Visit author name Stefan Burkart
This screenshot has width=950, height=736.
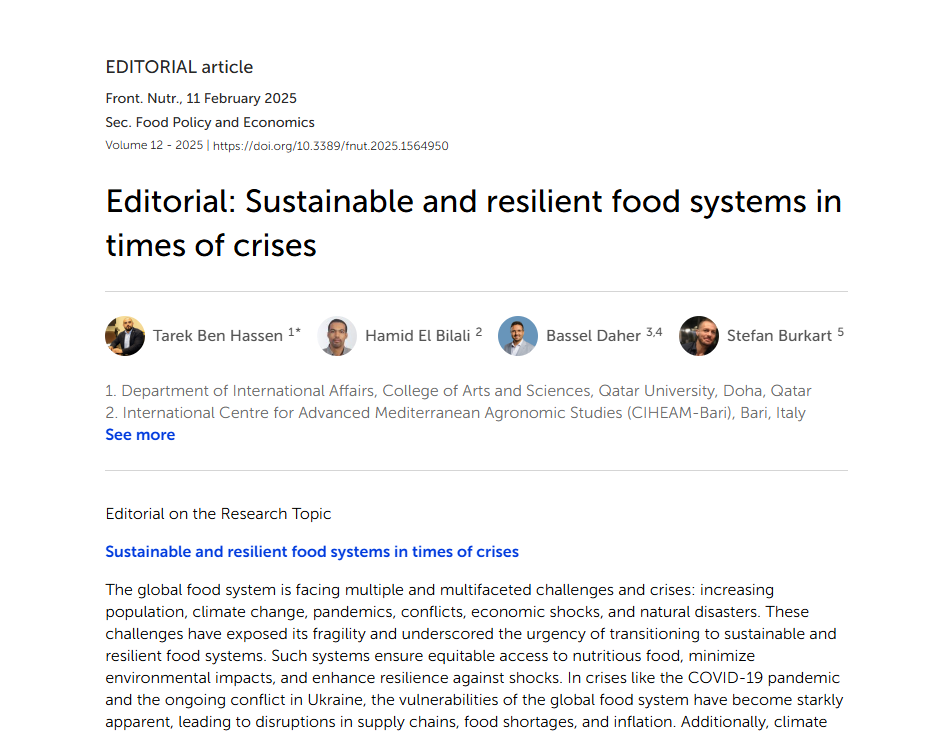coord(779,336)
